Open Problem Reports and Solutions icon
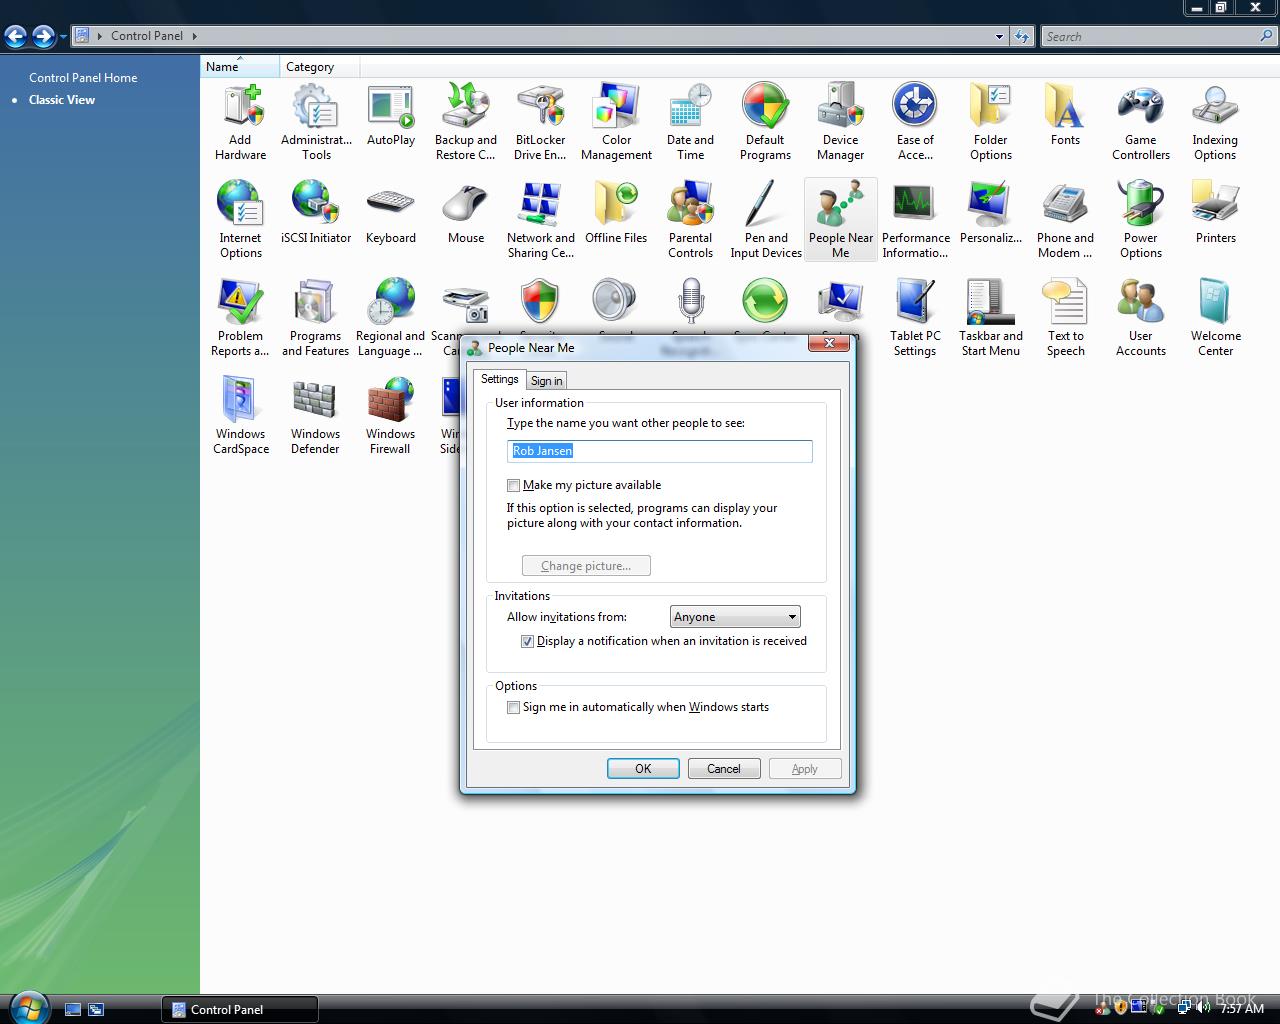The image size is (1280, 1024). click(240, 318)
